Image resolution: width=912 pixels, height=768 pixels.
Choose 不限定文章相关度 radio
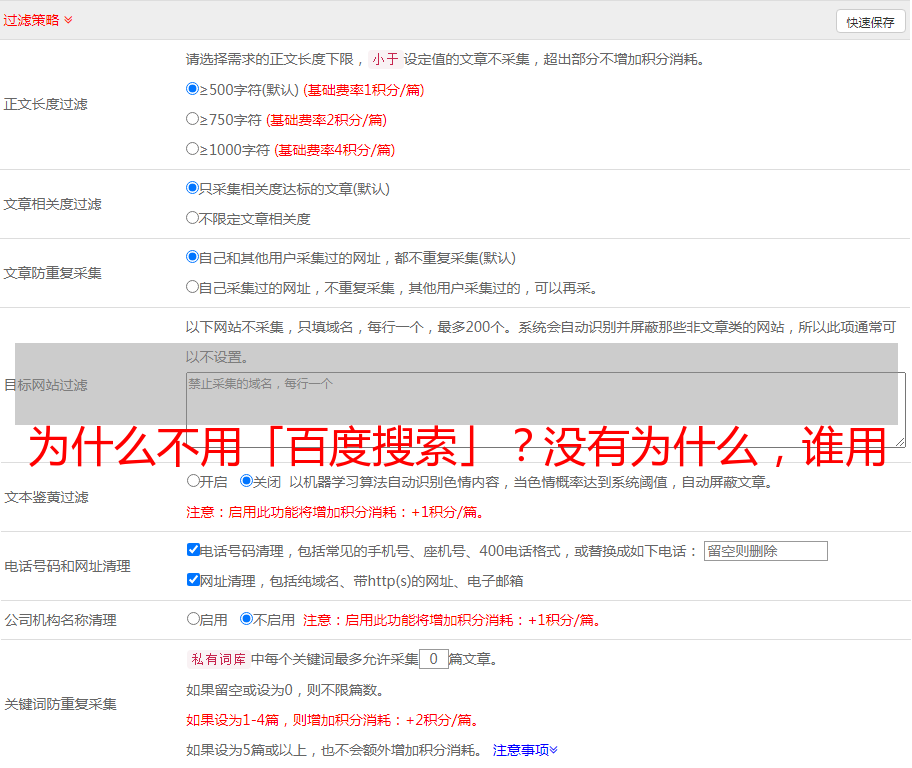pos(192,218)
